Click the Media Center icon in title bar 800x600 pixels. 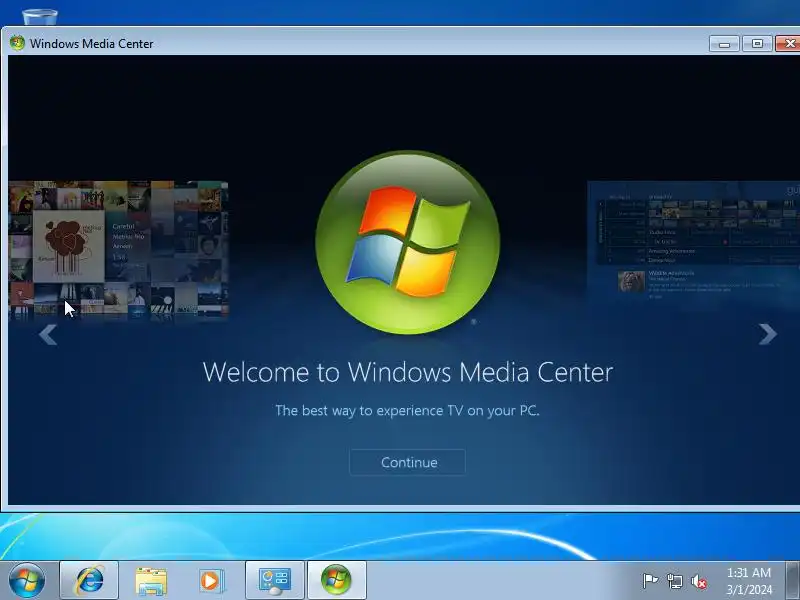coord(17,43)
